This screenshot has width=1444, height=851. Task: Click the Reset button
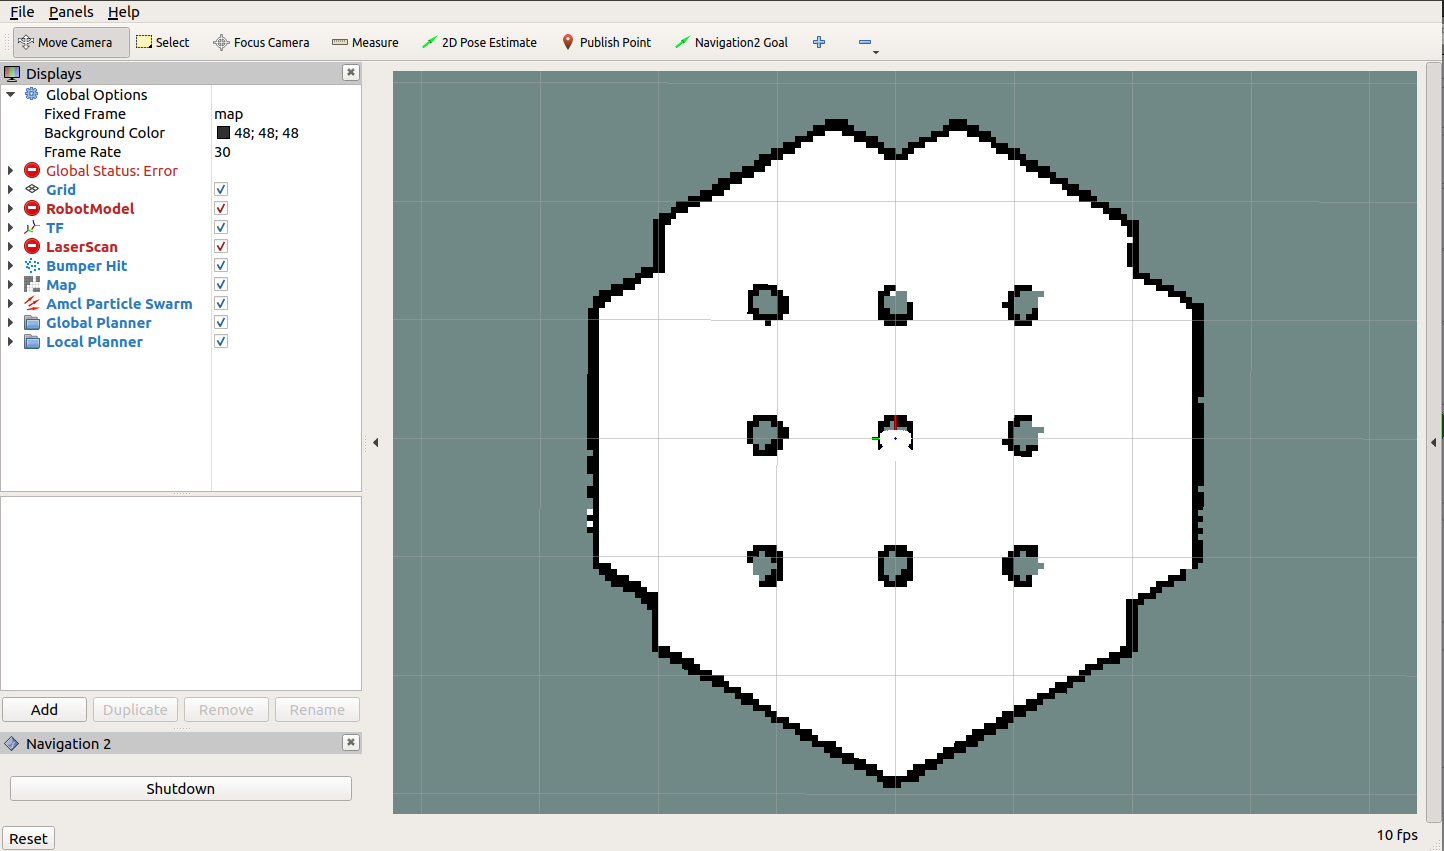coord(28,838)
